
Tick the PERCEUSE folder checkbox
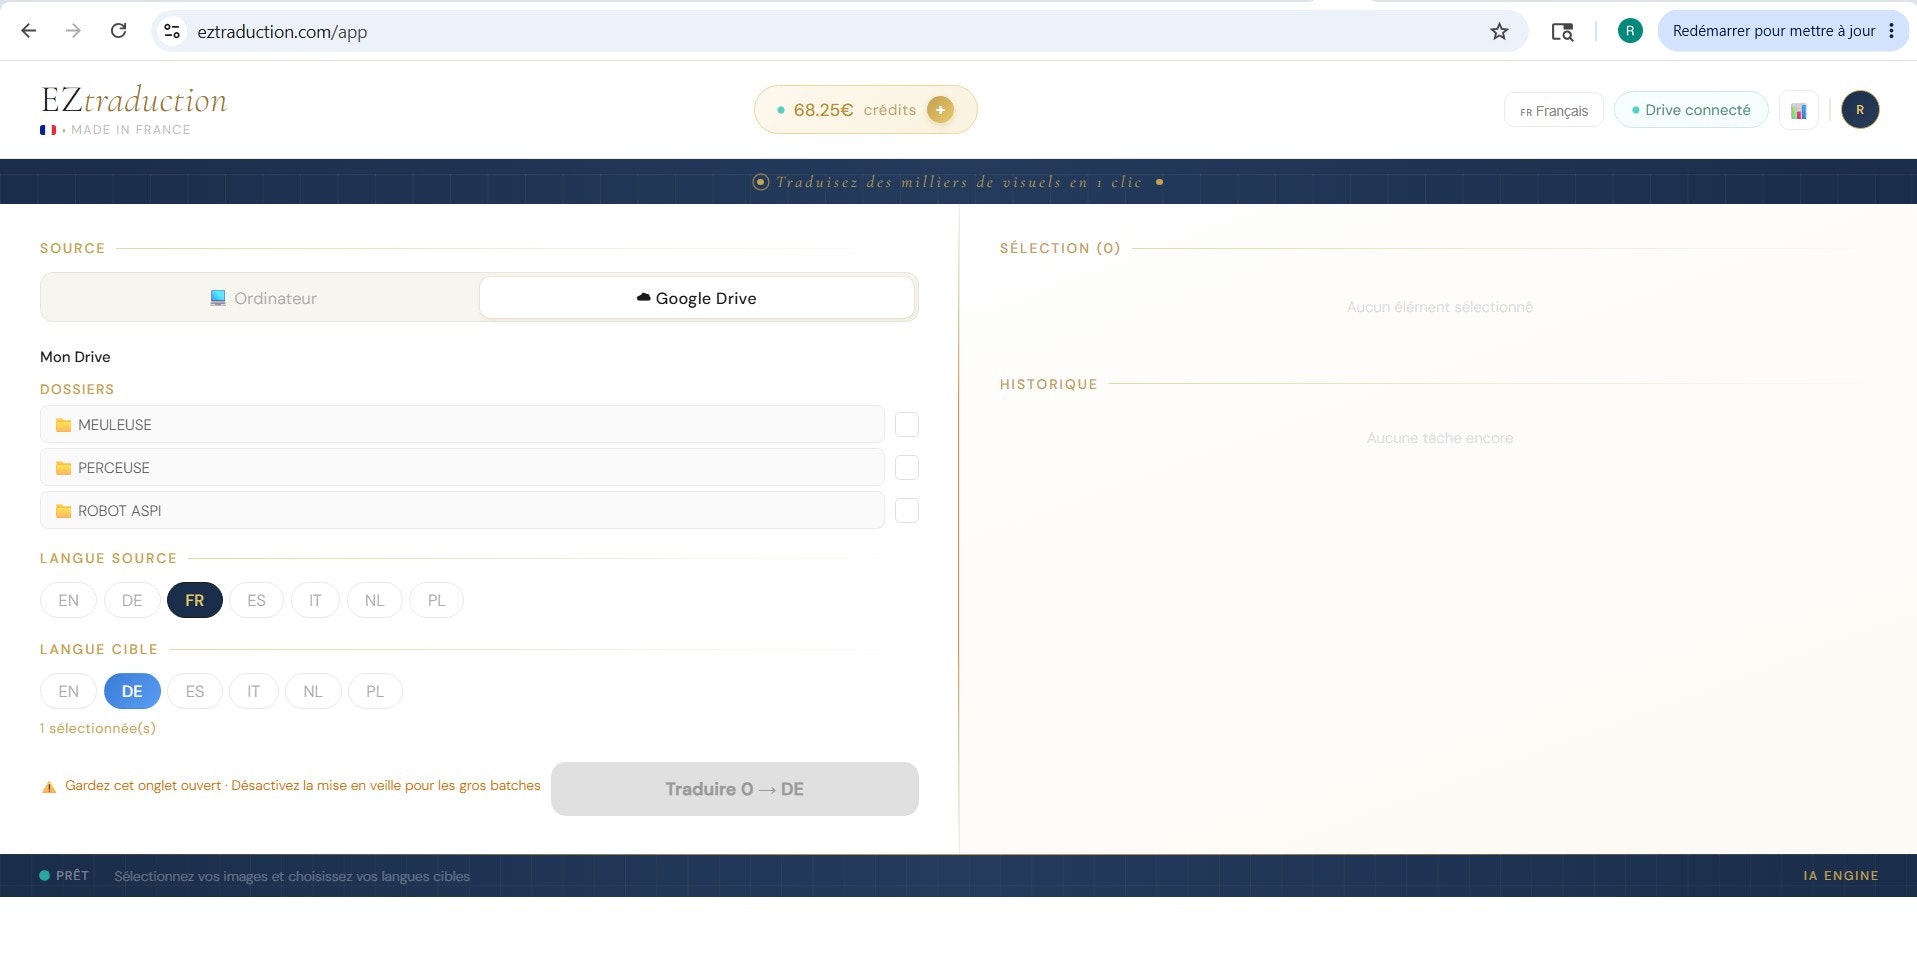click(x=907, y=468)
